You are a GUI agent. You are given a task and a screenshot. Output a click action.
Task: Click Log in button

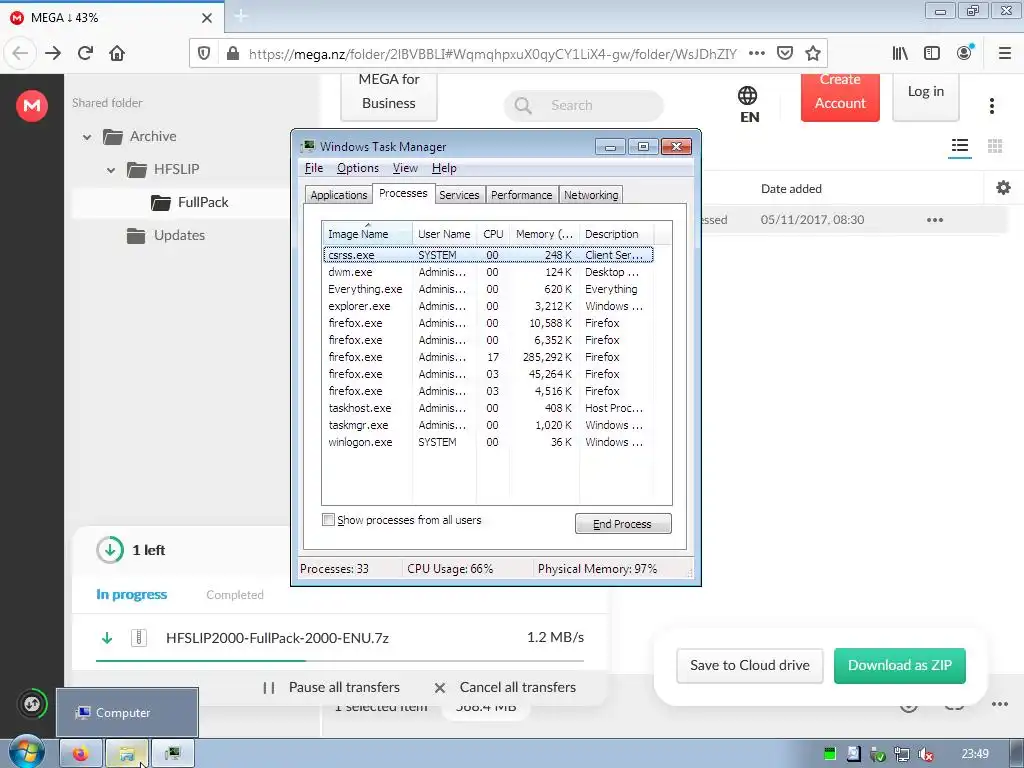925,97
